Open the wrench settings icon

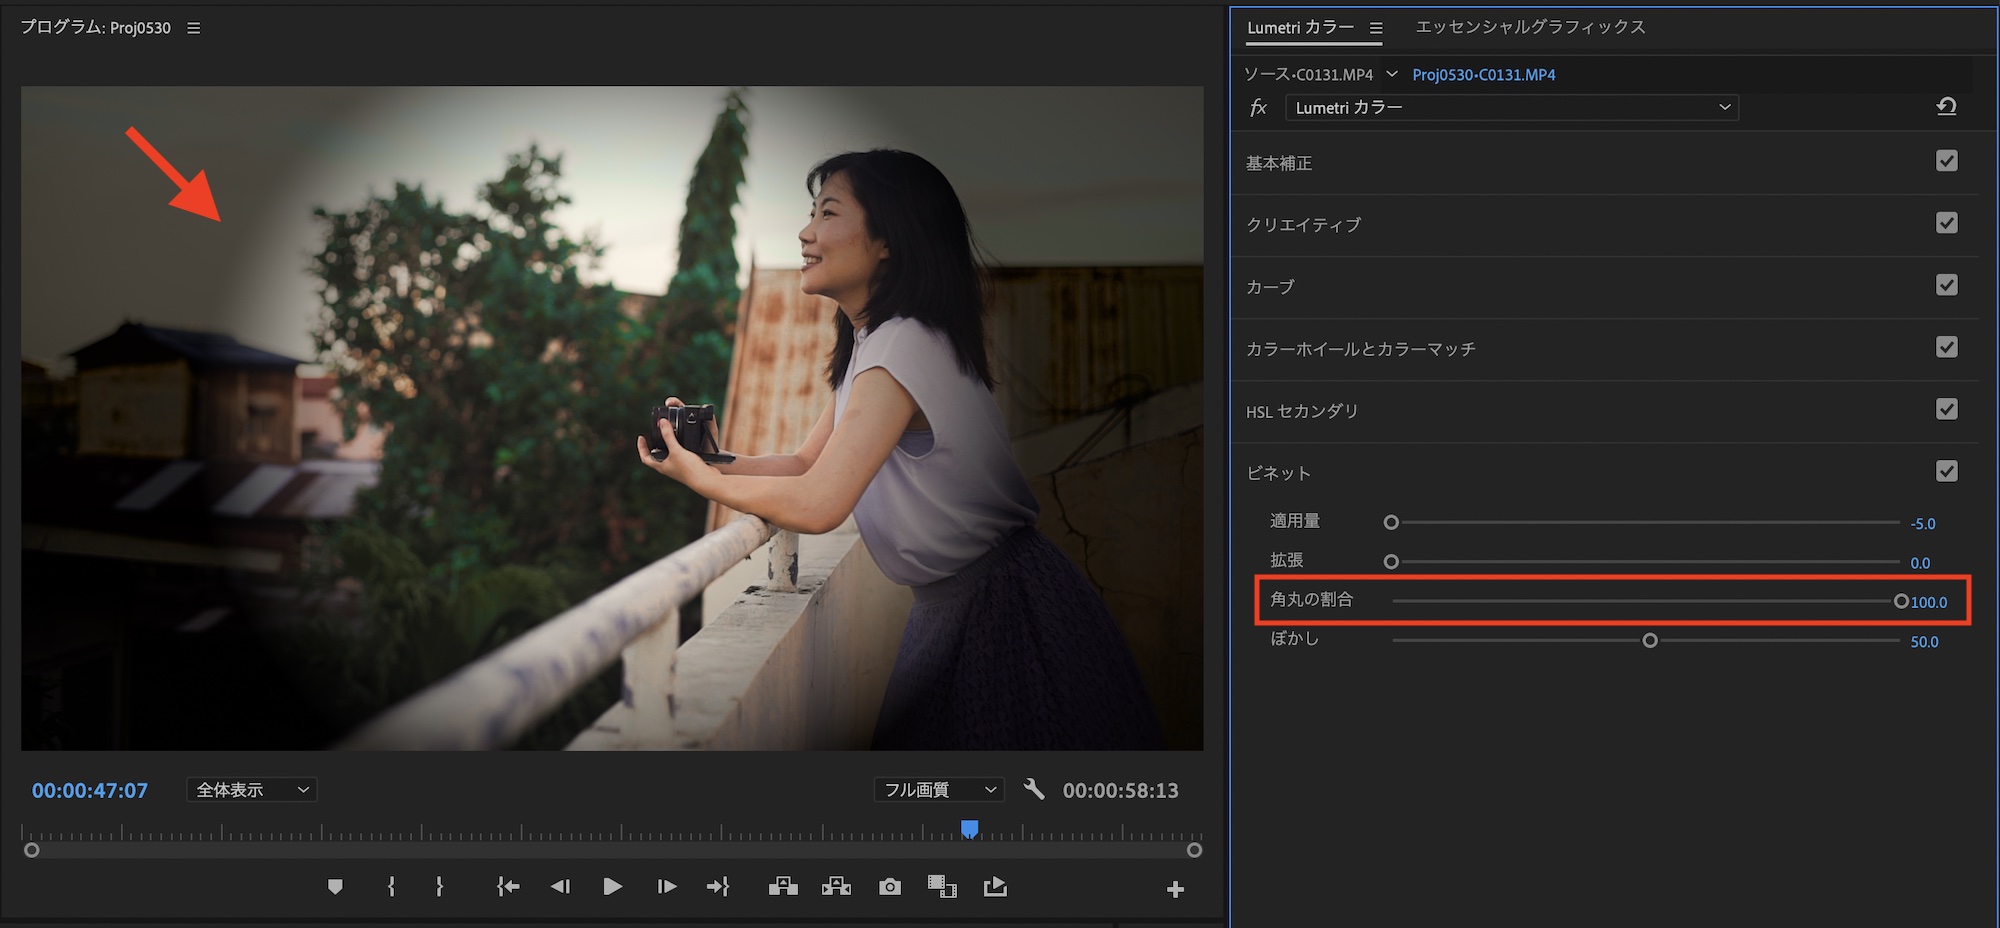(x=1034, y=790)
